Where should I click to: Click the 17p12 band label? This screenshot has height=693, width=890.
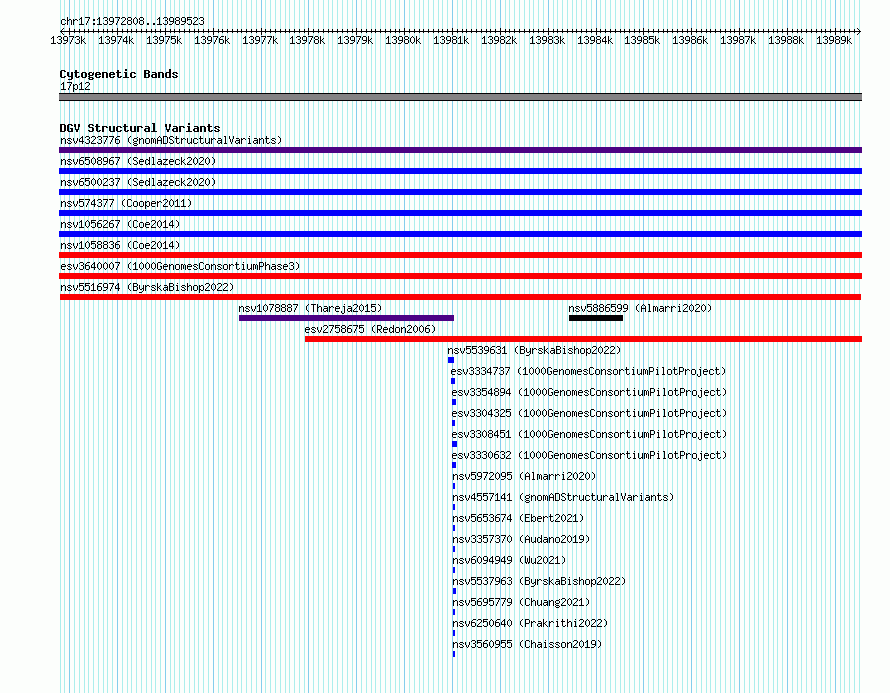coord(75,86)
